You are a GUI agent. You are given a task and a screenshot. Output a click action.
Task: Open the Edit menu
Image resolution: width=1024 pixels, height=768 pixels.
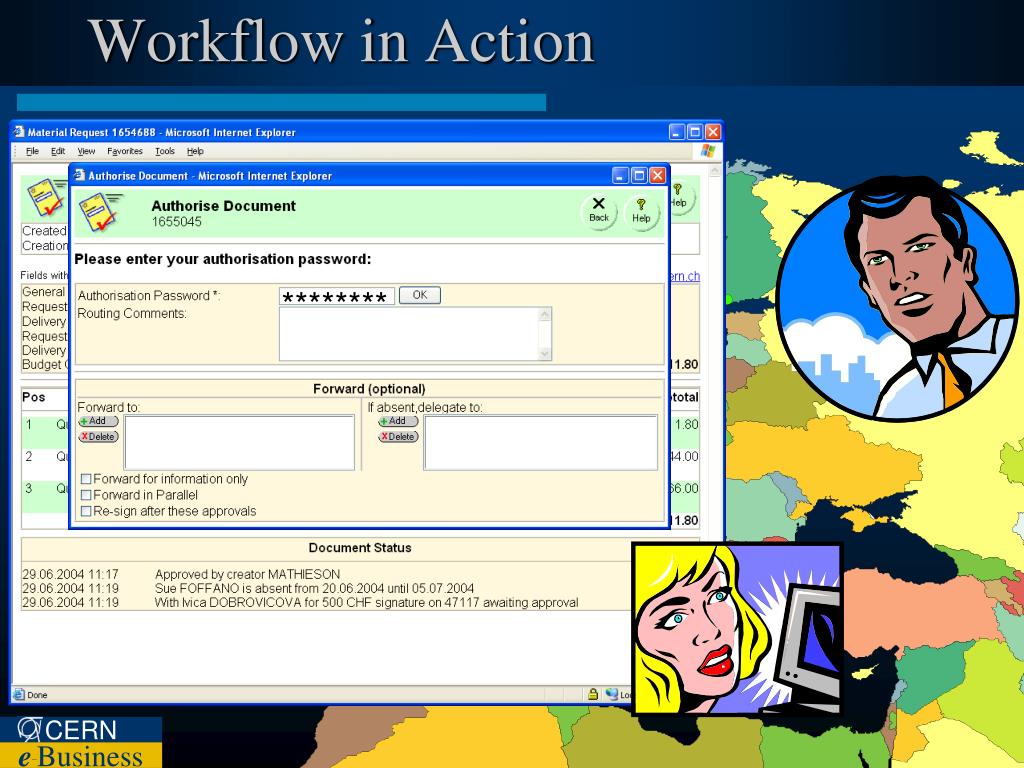point(58,151)
